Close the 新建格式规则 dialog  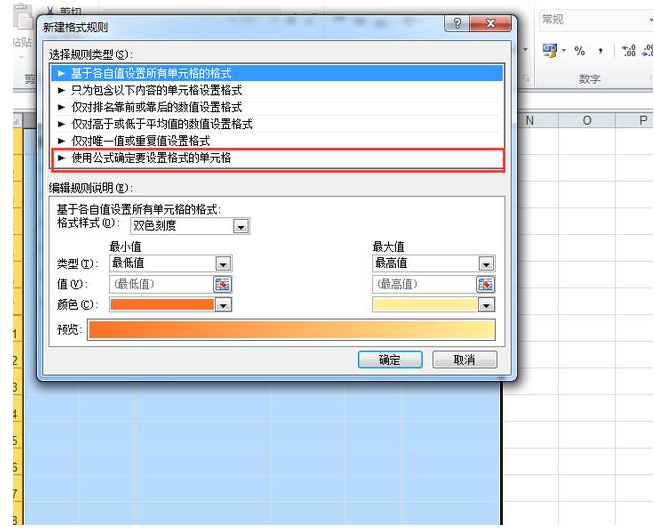point(490,23)
